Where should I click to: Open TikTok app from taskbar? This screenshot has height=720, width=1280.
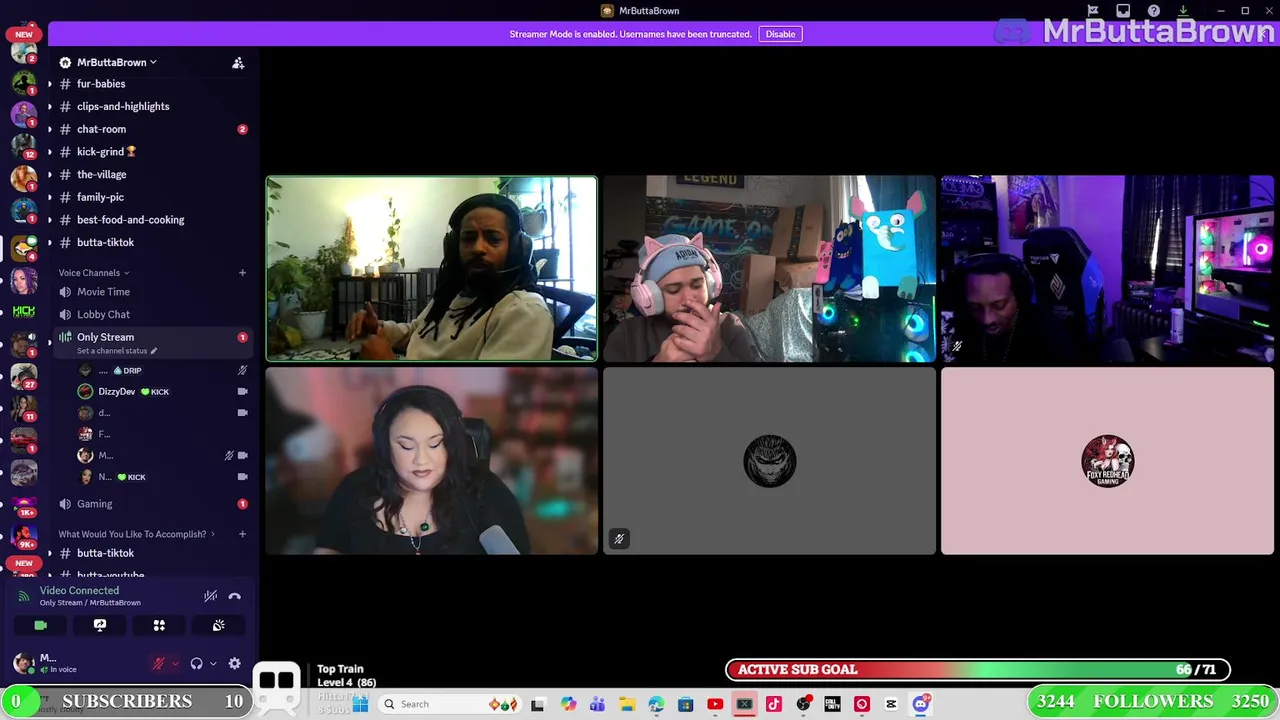pos(774,704)
